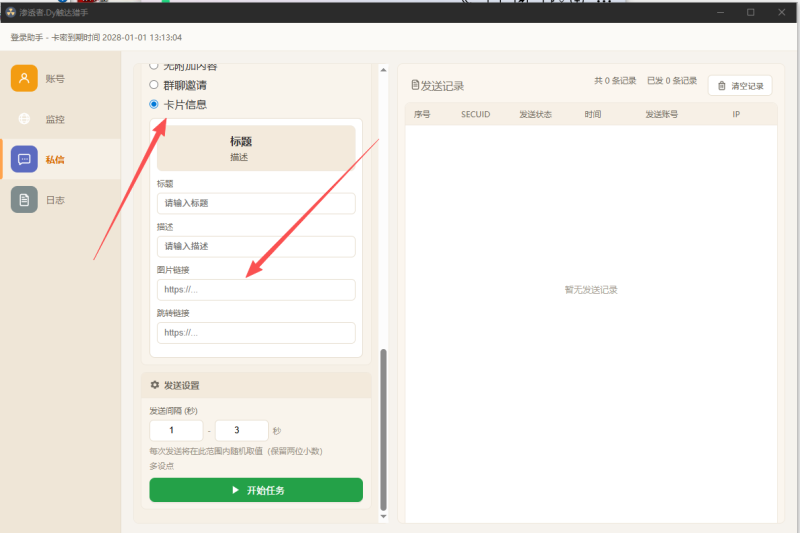Click the app logo in title bar
This screenshot has width=800, height=533.
coord(11,12)
